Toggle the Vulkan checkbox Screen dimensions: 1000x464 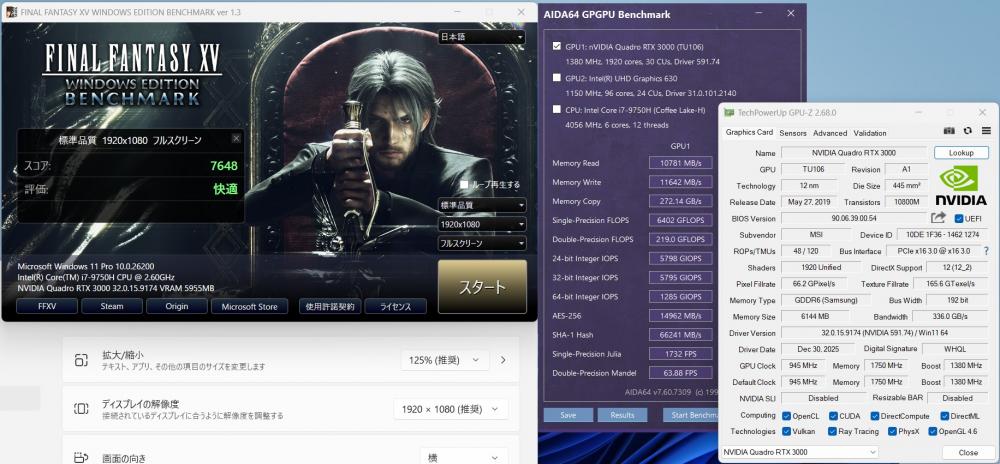(786, 431)
